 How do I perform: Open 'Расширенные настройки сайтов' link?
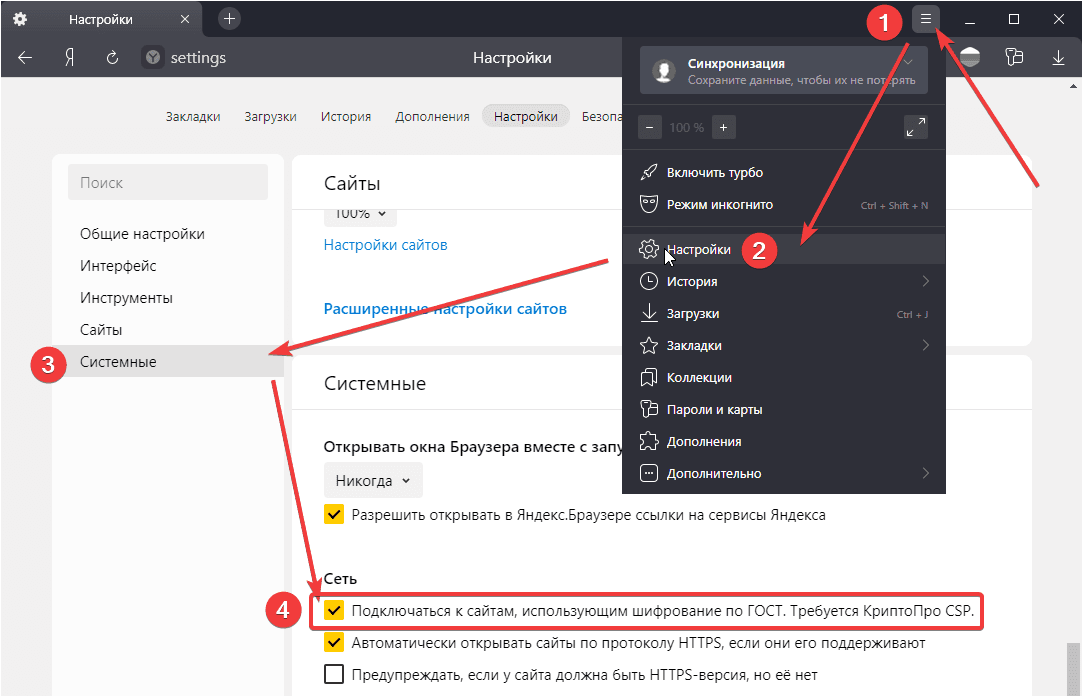[445, 309]
